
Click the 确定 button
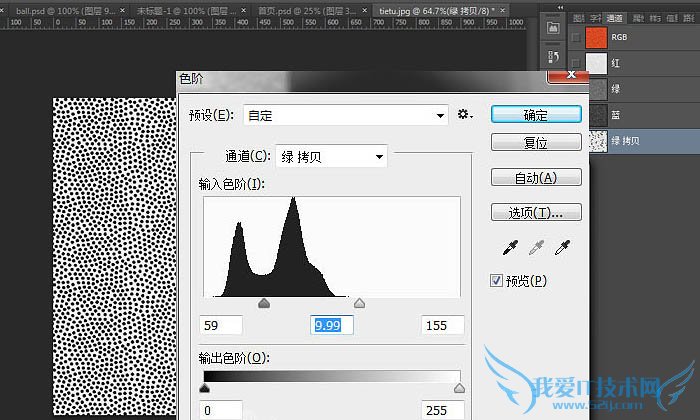[x=535, y=115]
